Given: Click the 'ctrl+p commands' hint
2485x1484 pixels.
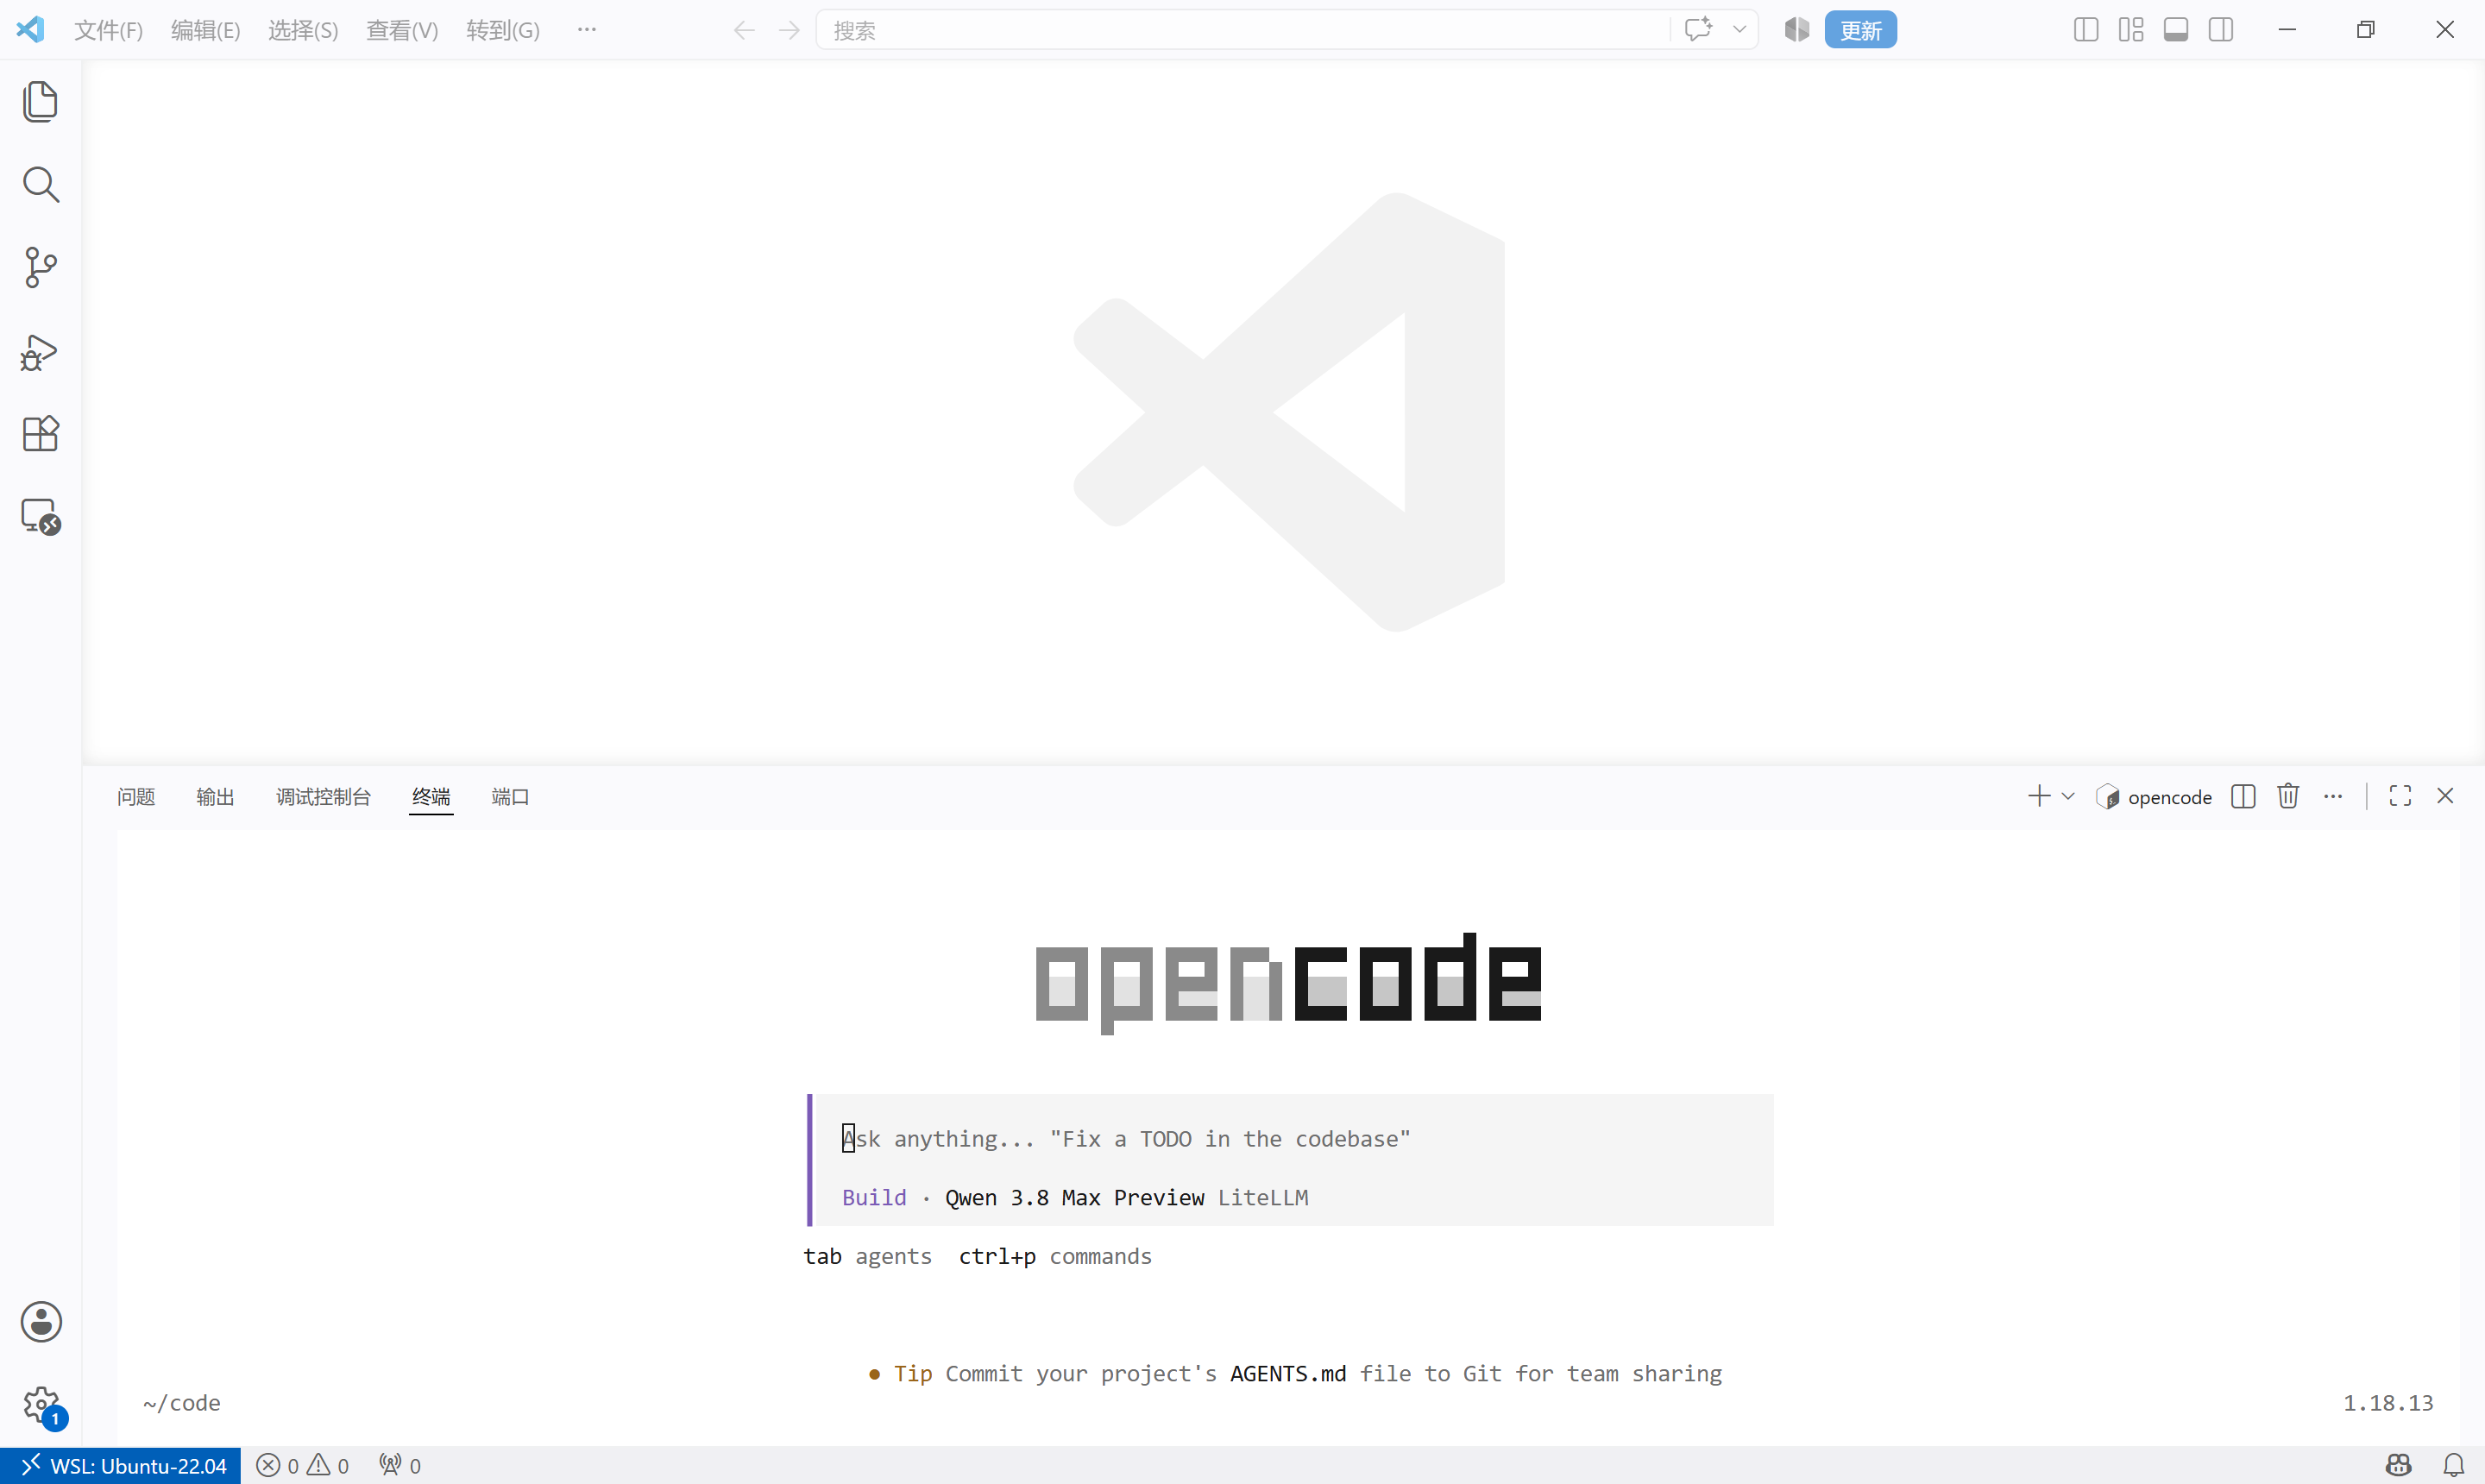Looking at the screenshot, I should coord(1055,1257).
